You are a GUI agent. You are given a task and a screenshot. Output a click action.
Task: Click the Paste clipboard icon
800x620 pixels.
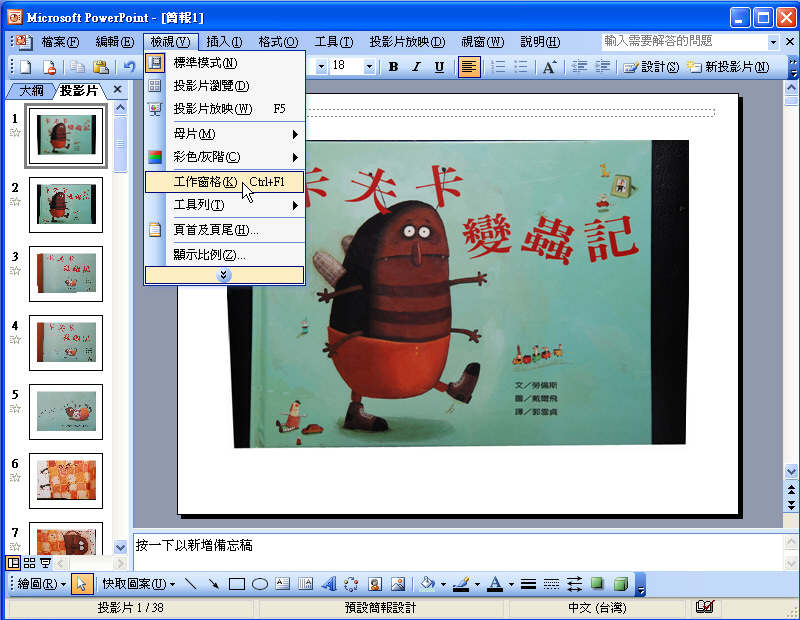coord(101,67)
